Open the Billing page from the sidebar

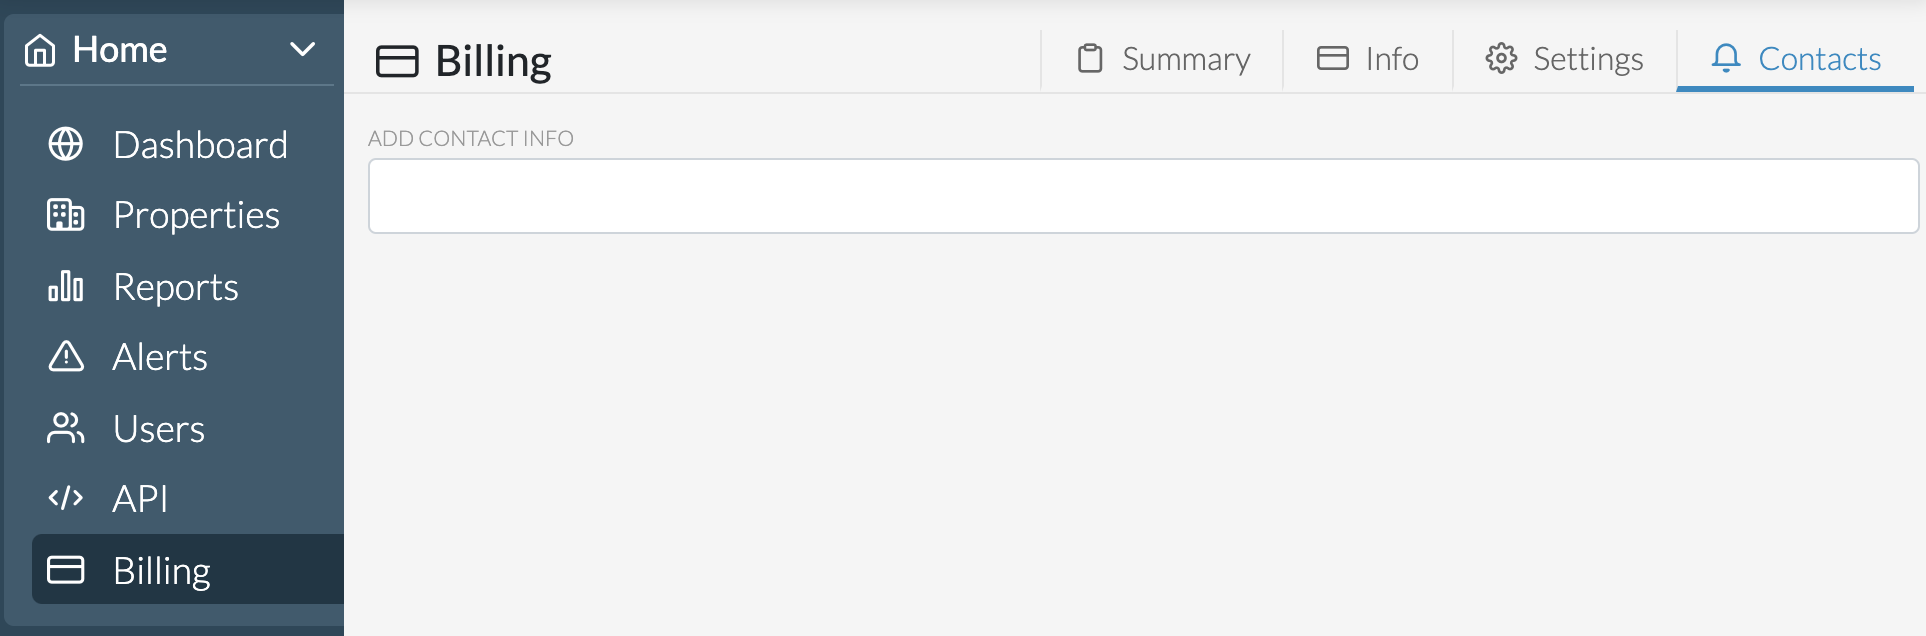160,570
